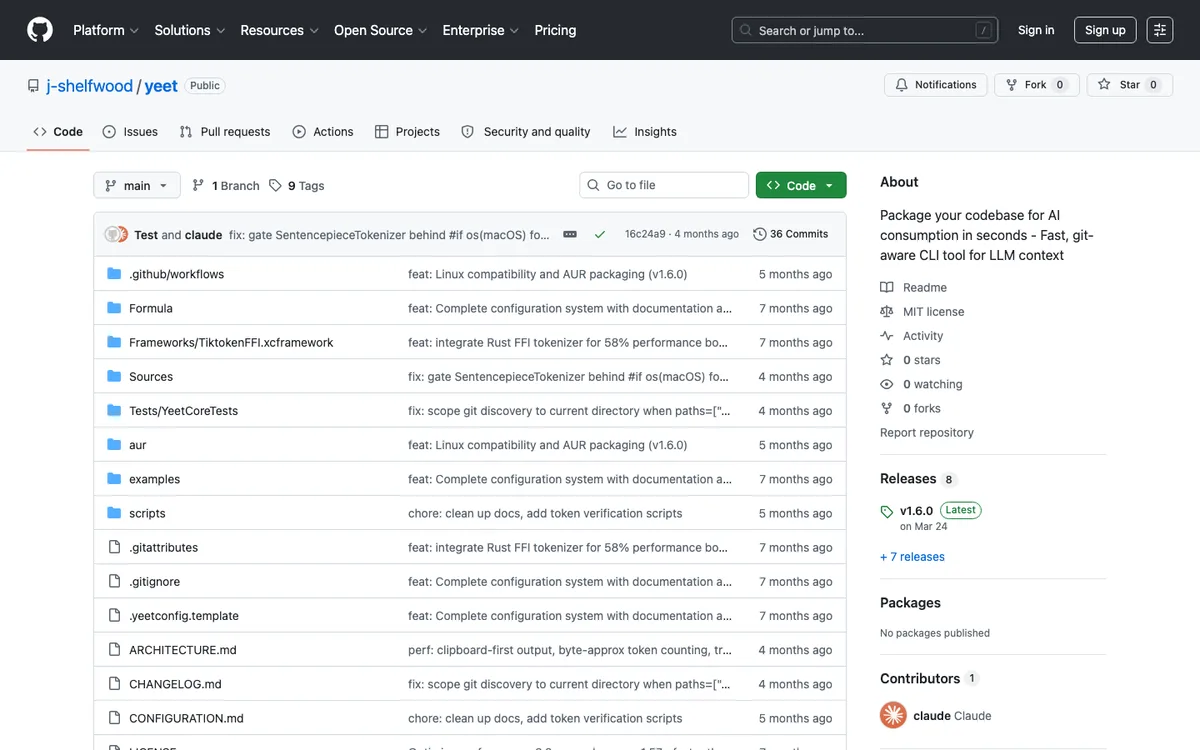Screen dimensions: 1200x750
Task: Open the 0 stars link
Action: 921,360
